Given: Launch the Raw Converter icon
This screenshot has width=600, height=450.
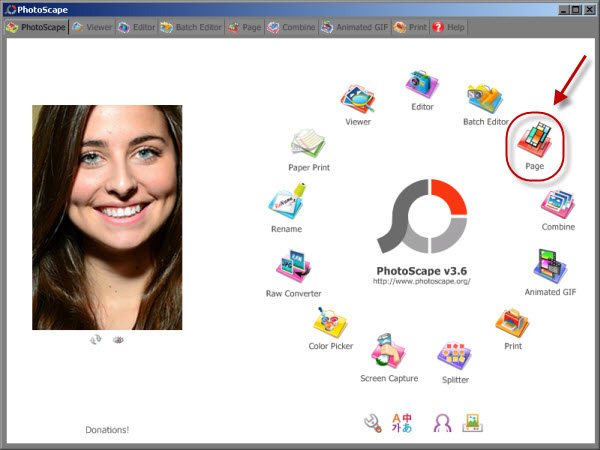Looking at the screenshot, I should point(293,266).
